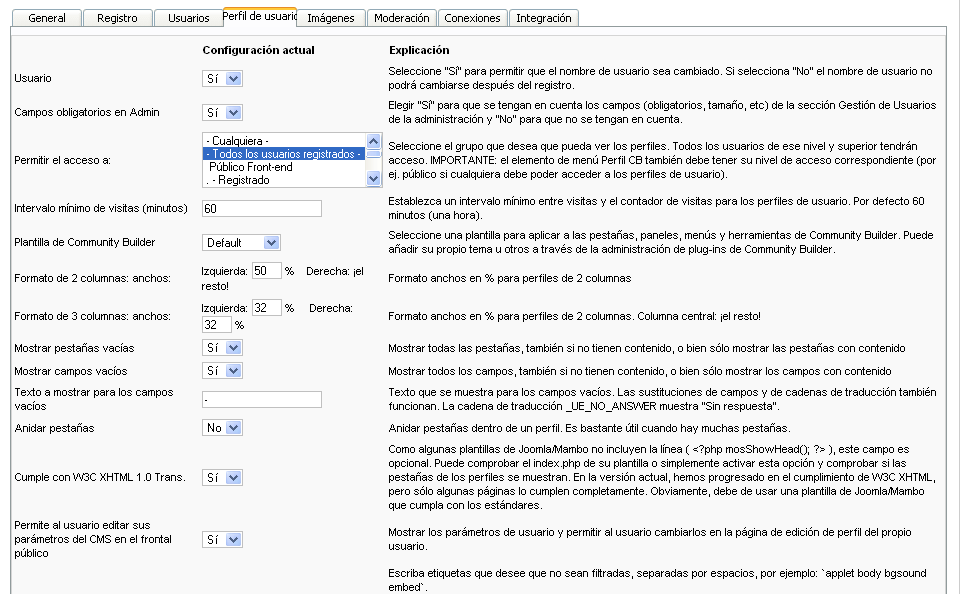This screenshot has width=970, height=594.
Task: Select 'Todos los usuarios registrados' option
Action: 285,153
